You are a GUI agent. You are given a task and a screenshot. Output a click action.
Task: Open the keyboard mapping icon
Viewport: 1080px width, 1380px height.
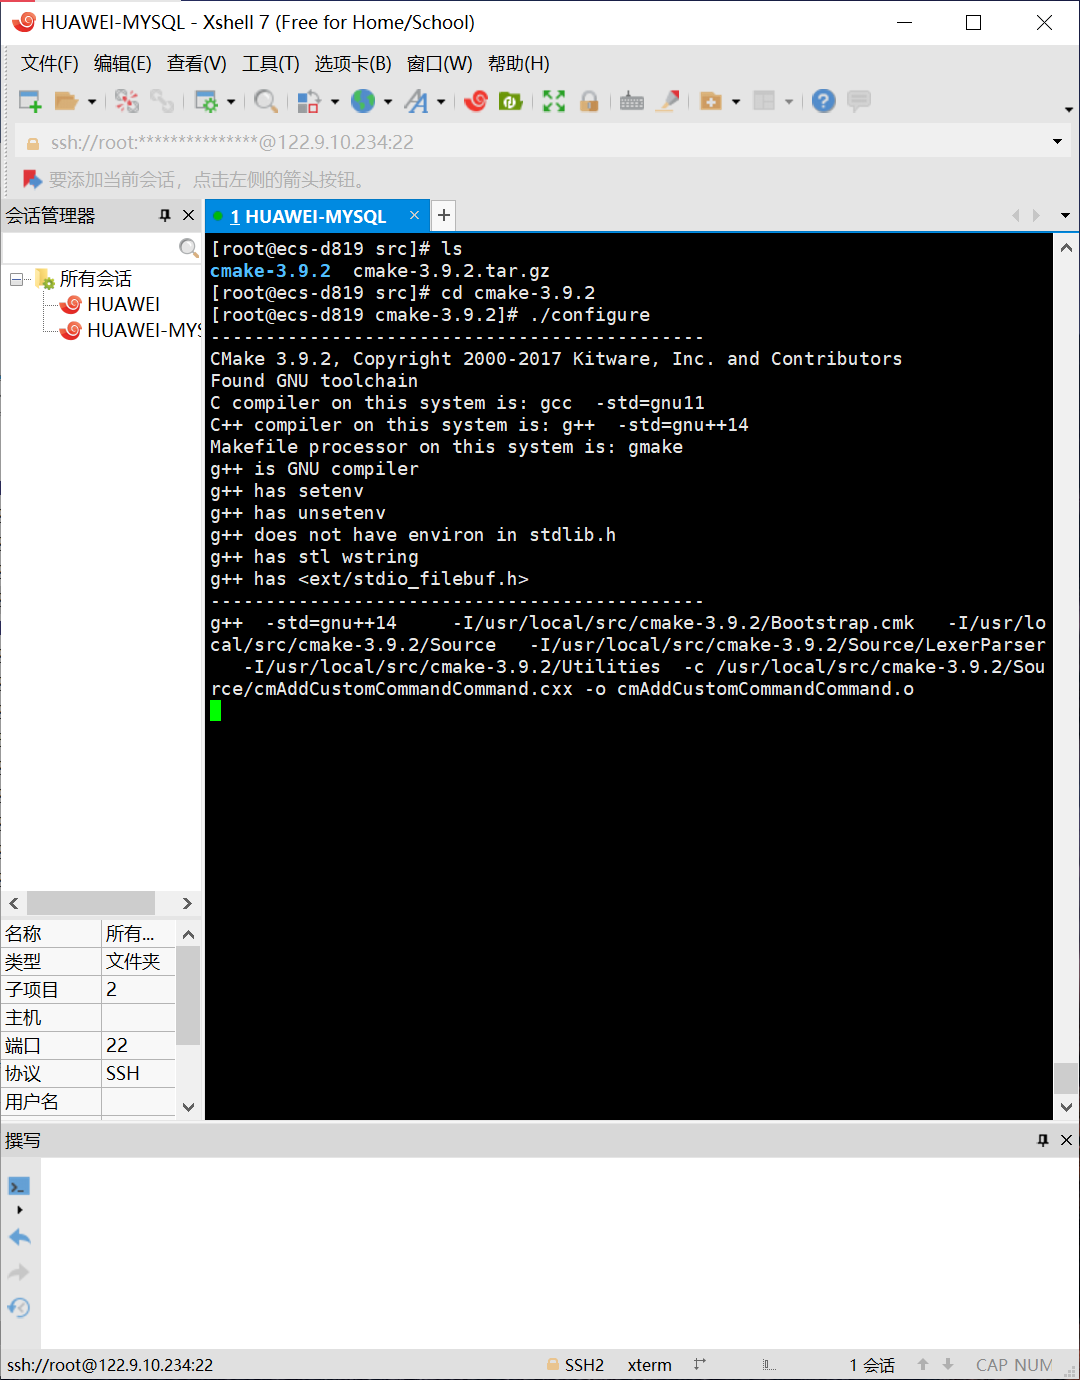[632, 101]
